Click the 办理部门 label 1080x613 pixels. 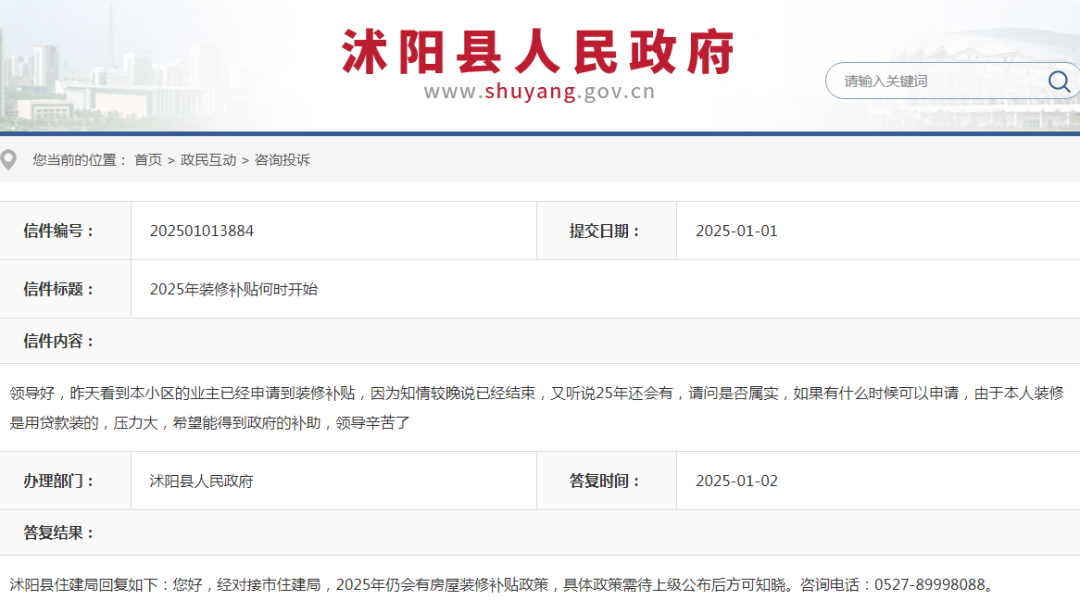(59, 481)
